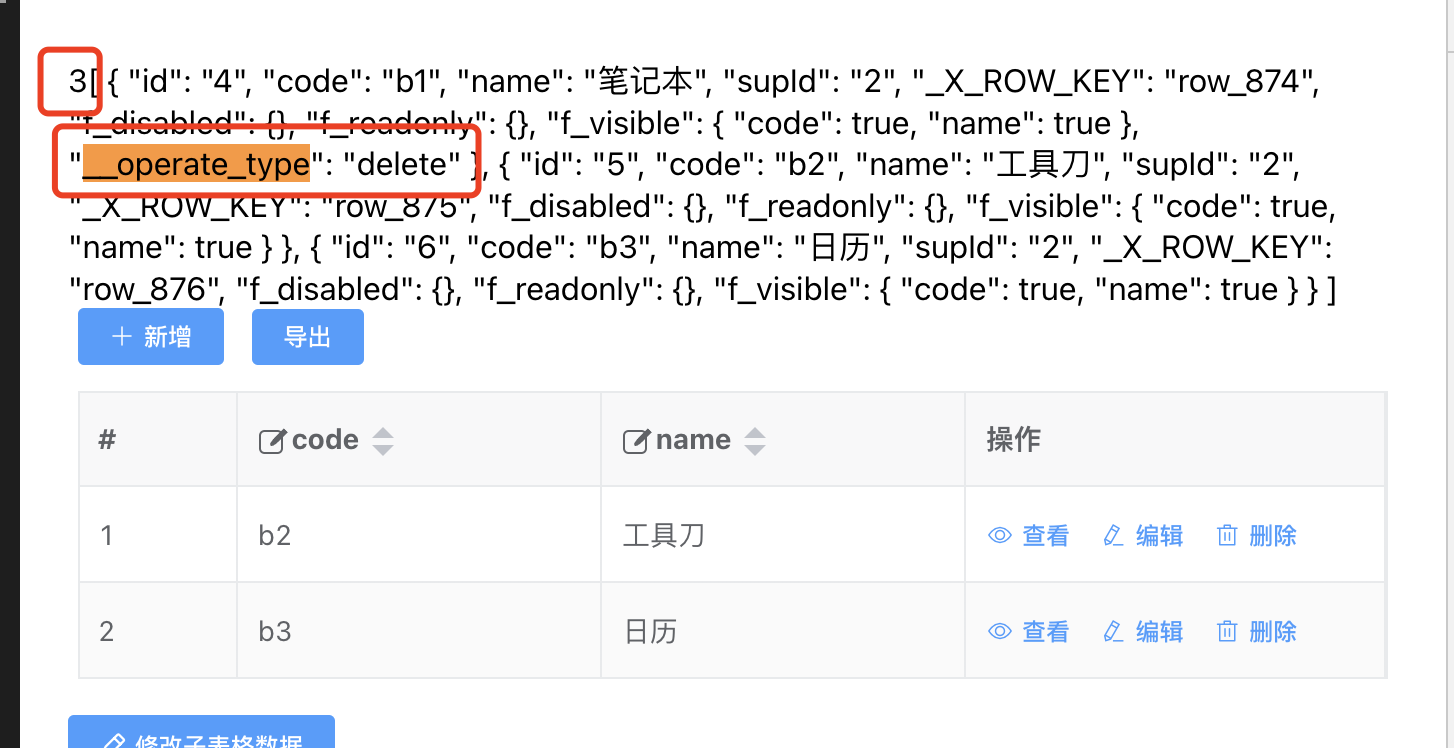Click the 新增 button with plus icon
The height and width of the screenshot is (748, 1454).
[151, 337]
